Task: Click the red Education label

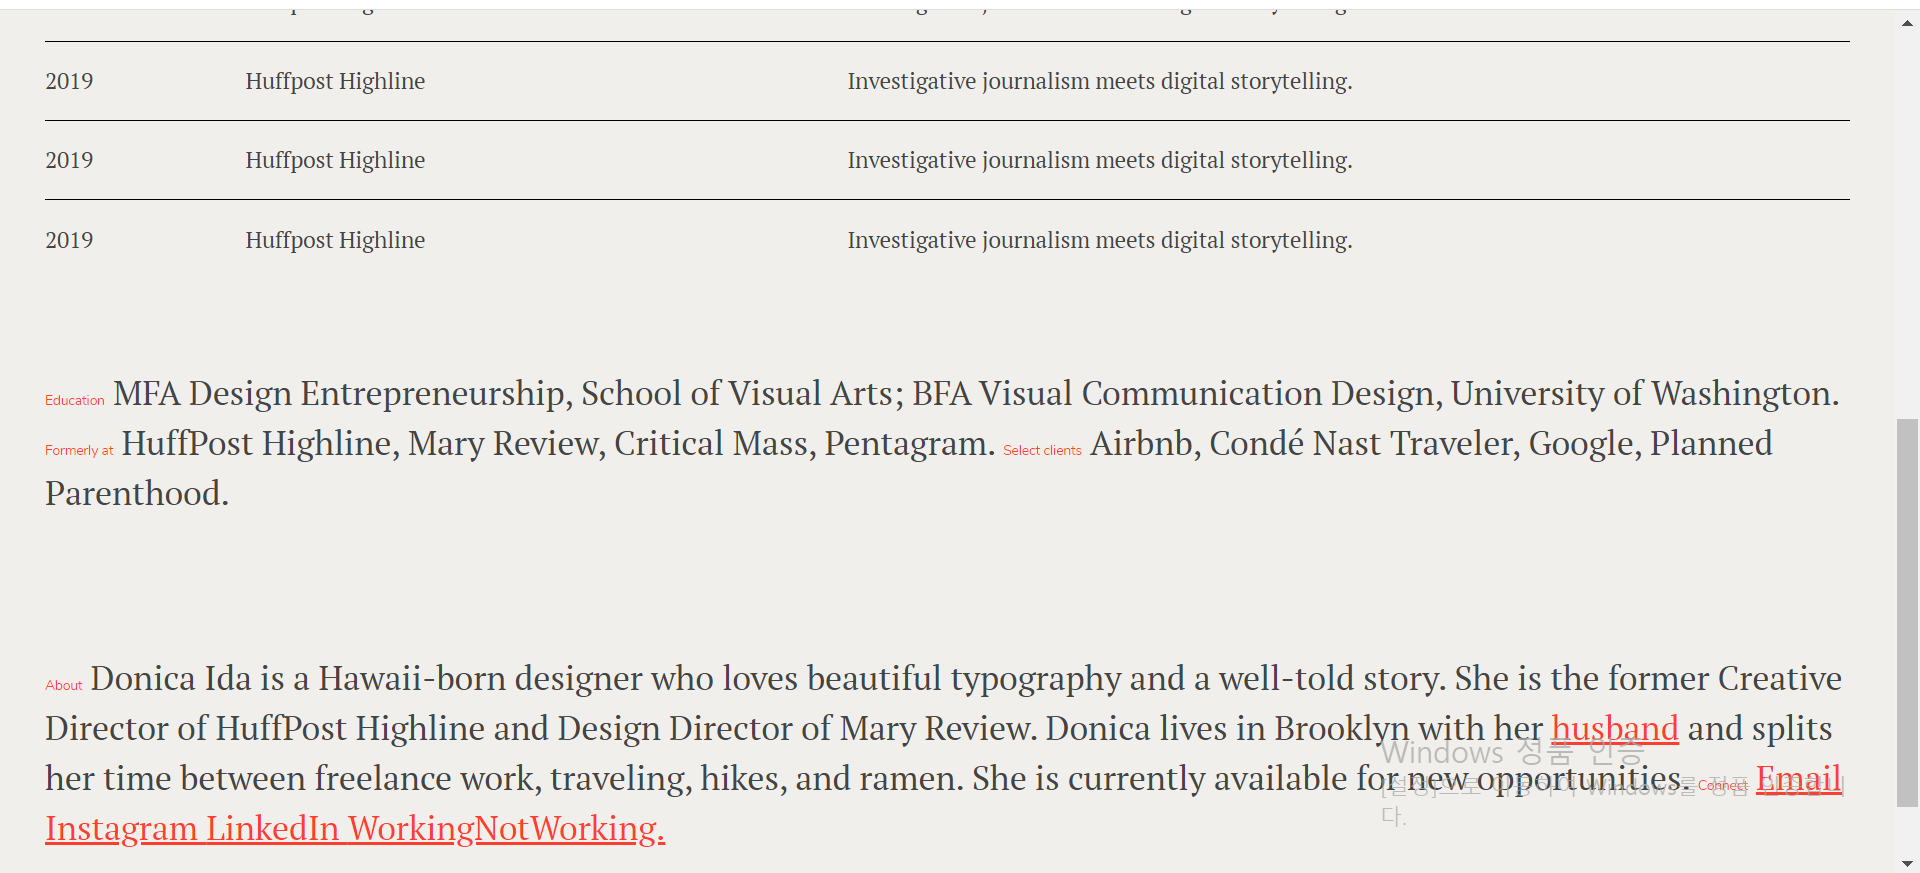Action: coord(75,400)
